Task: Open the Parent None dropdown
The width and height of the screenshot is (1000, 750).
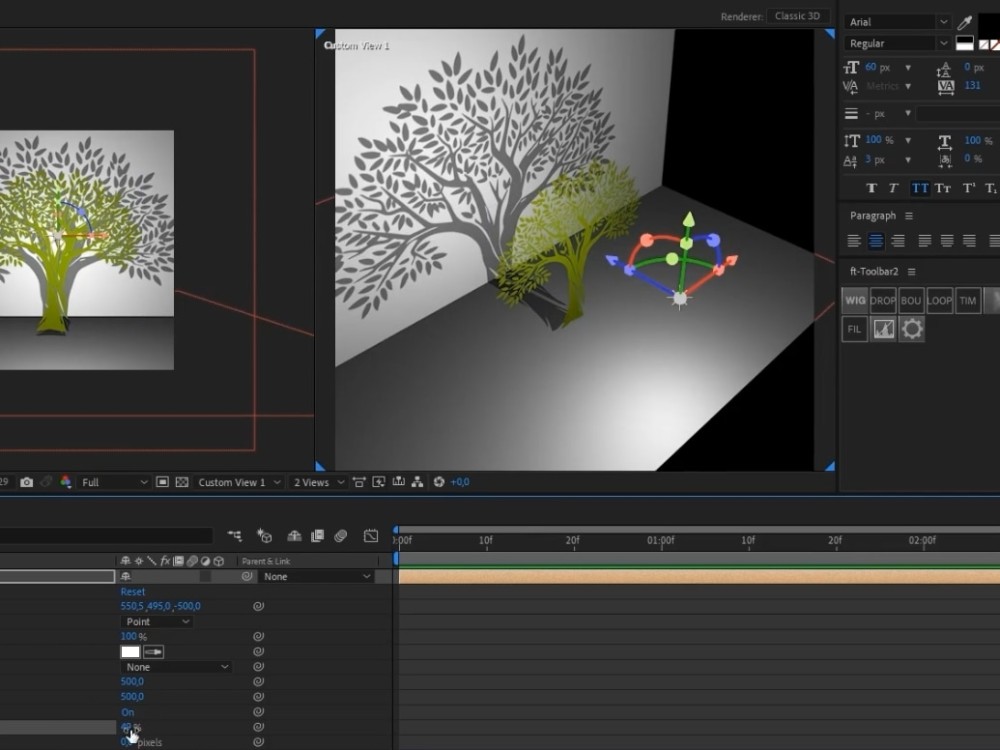Action: point(316,577)
